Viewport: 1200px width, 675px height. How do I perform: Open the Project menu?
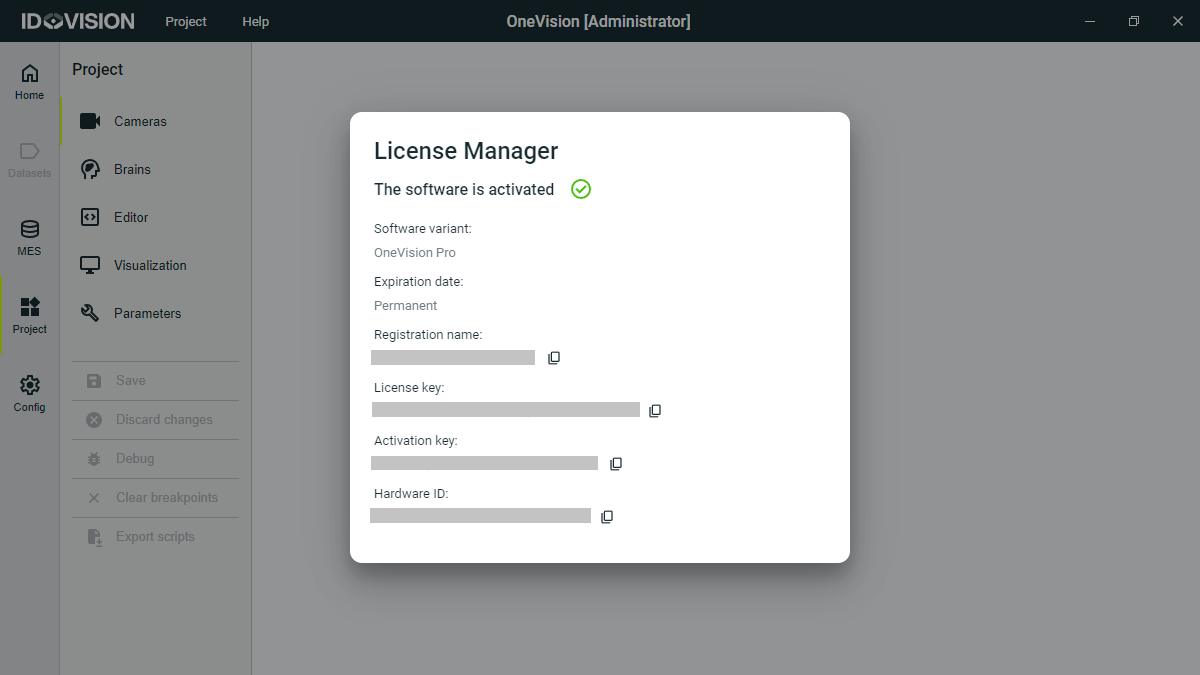[x=185, y=21]
